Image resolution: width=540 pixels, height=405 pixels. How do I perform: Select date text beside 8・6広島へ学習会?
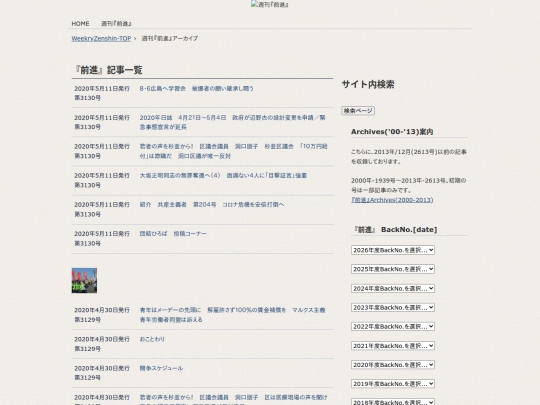click(102, 93)
